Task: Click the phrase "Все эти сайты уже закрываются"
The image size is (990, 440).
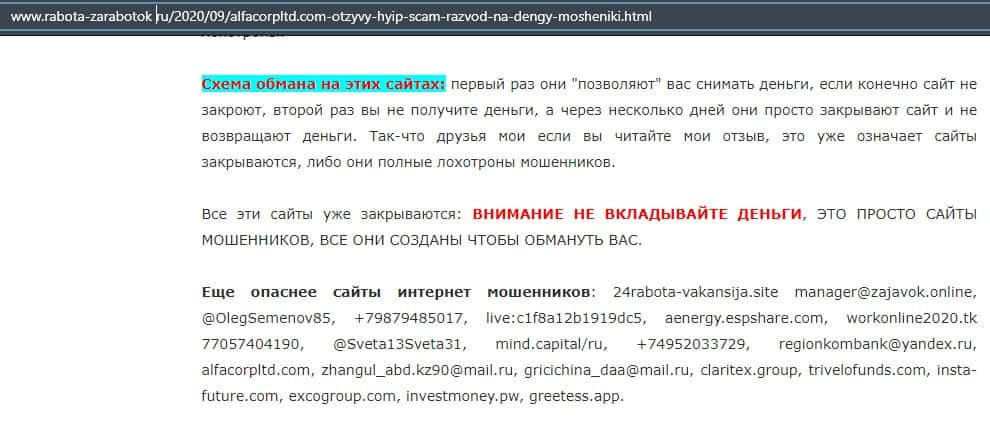Action: 330,214
